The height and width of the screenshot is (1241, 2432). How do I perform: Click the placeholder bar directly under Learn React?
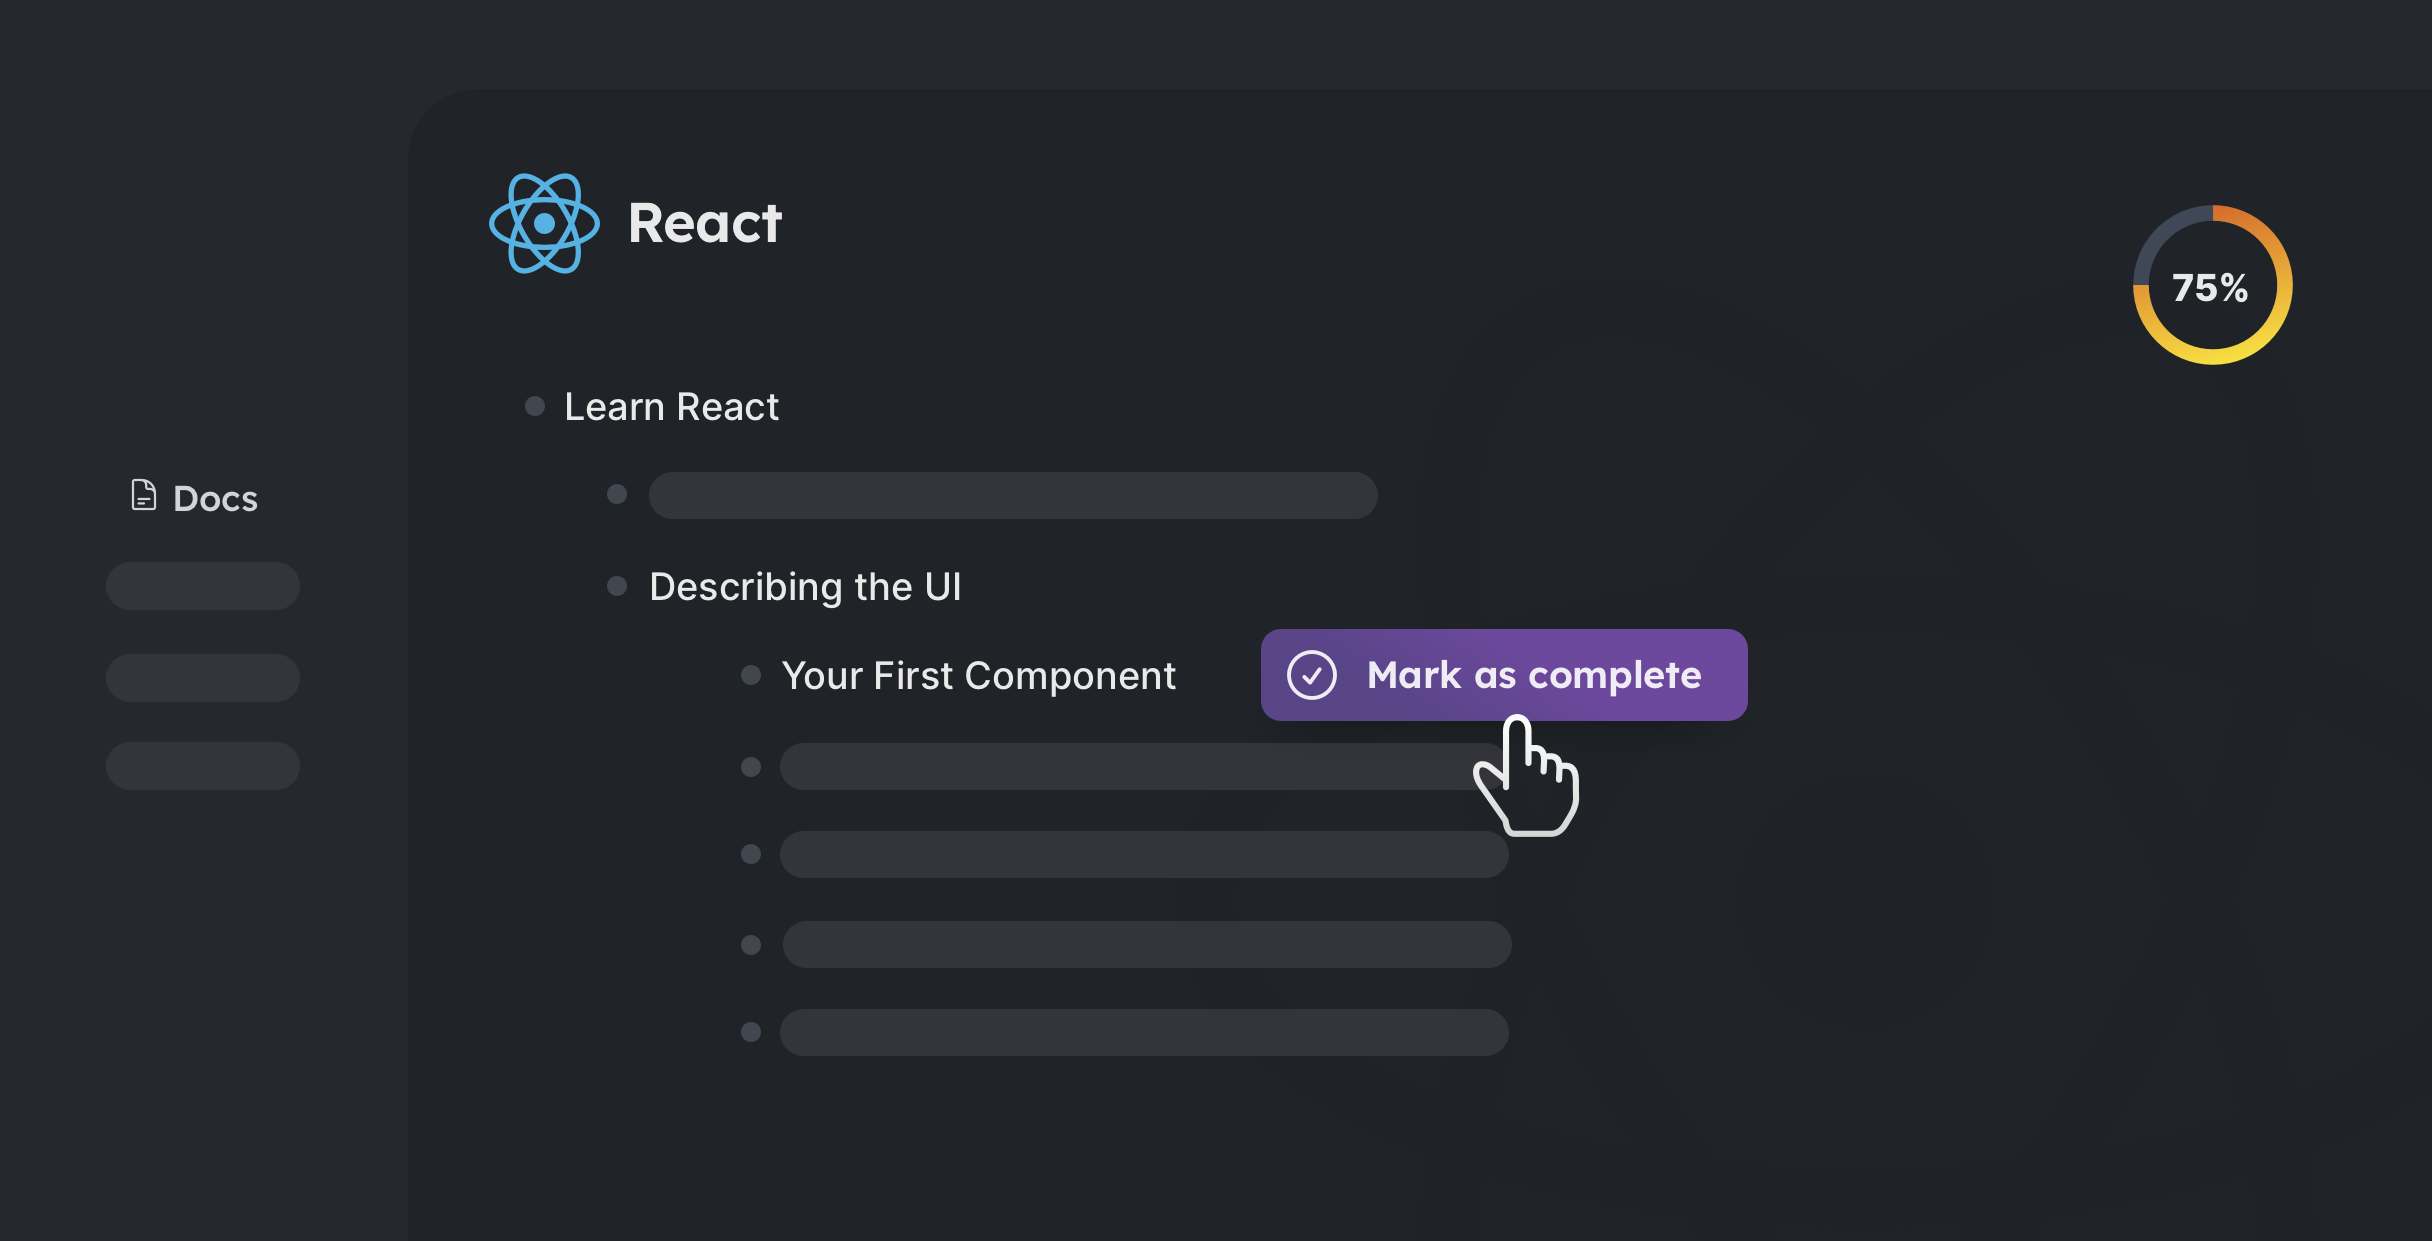(x=1012, y=495)
